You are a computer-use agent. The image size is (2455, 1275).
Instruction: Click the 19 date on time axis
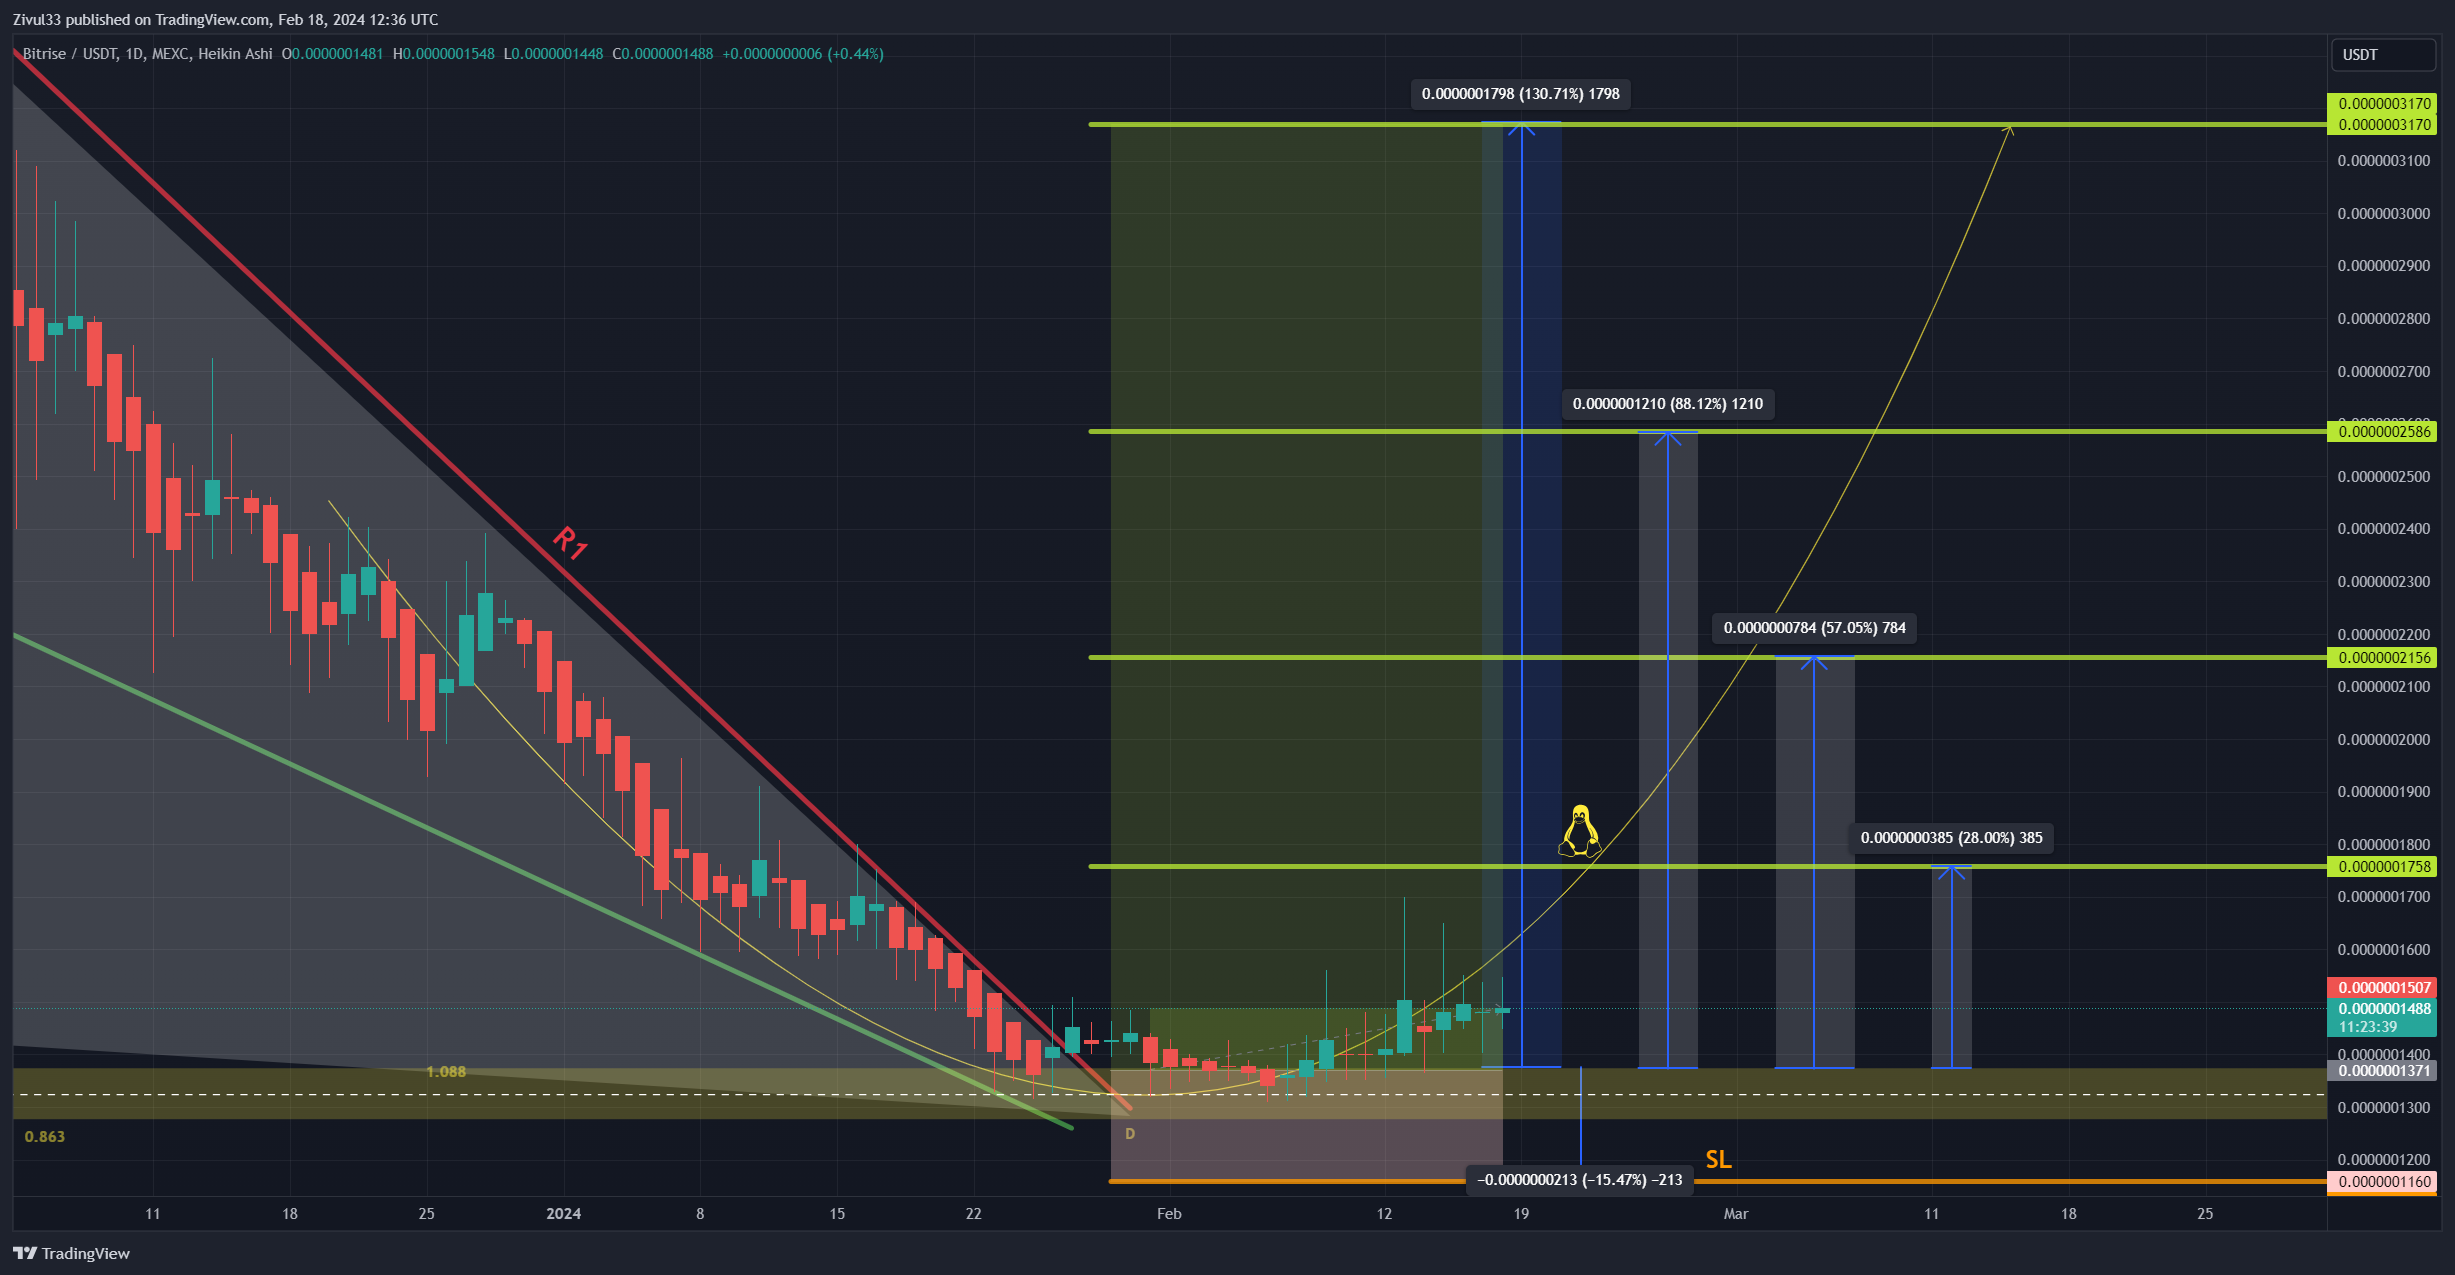tap(1521, 1214)
